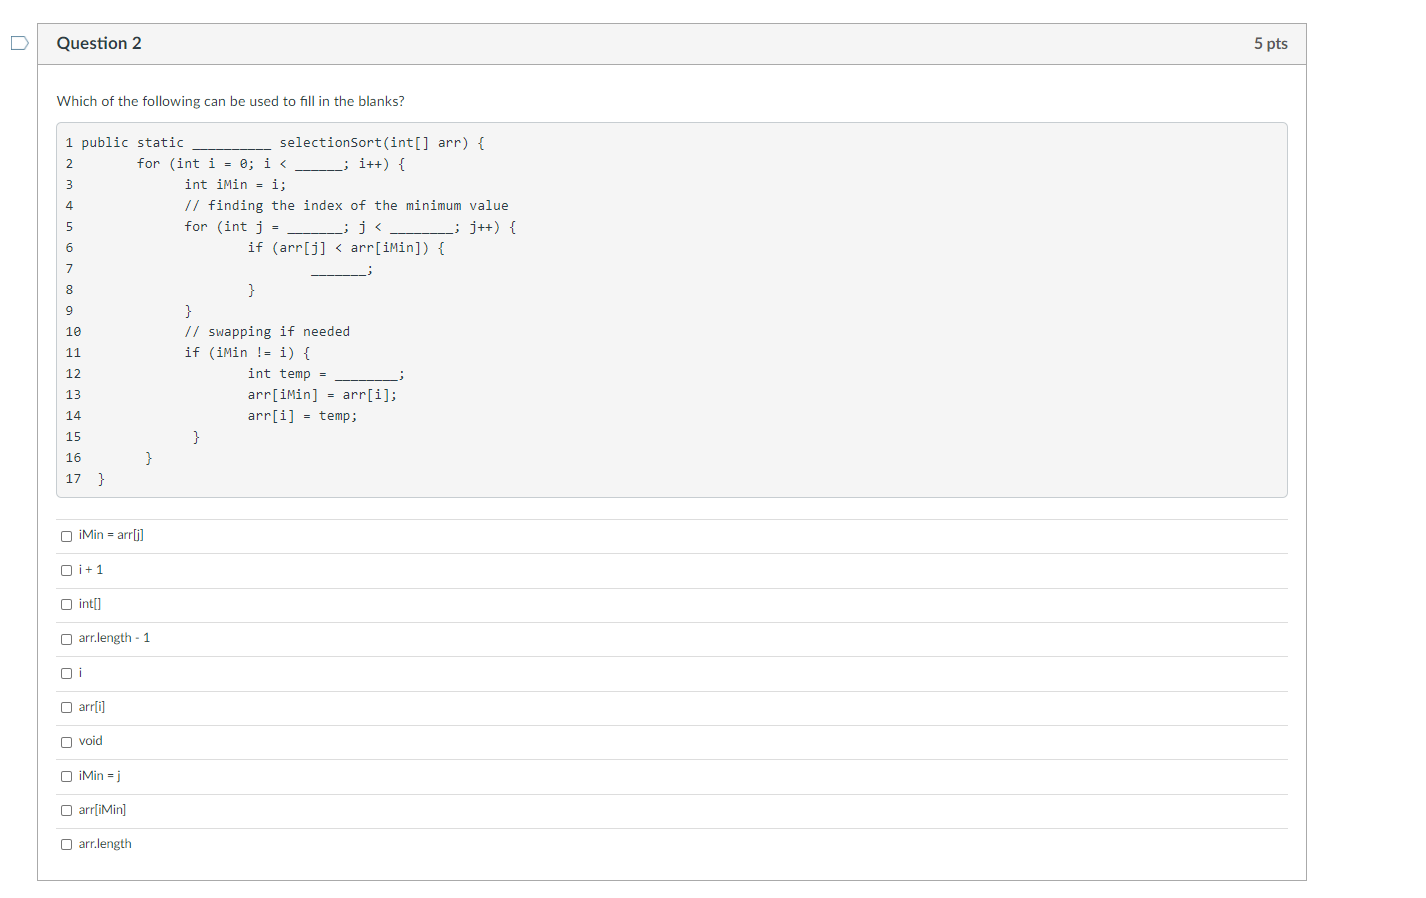Select the 'iMin = j' checkbox
This screenshot has height=898, width=1426.
66,776
